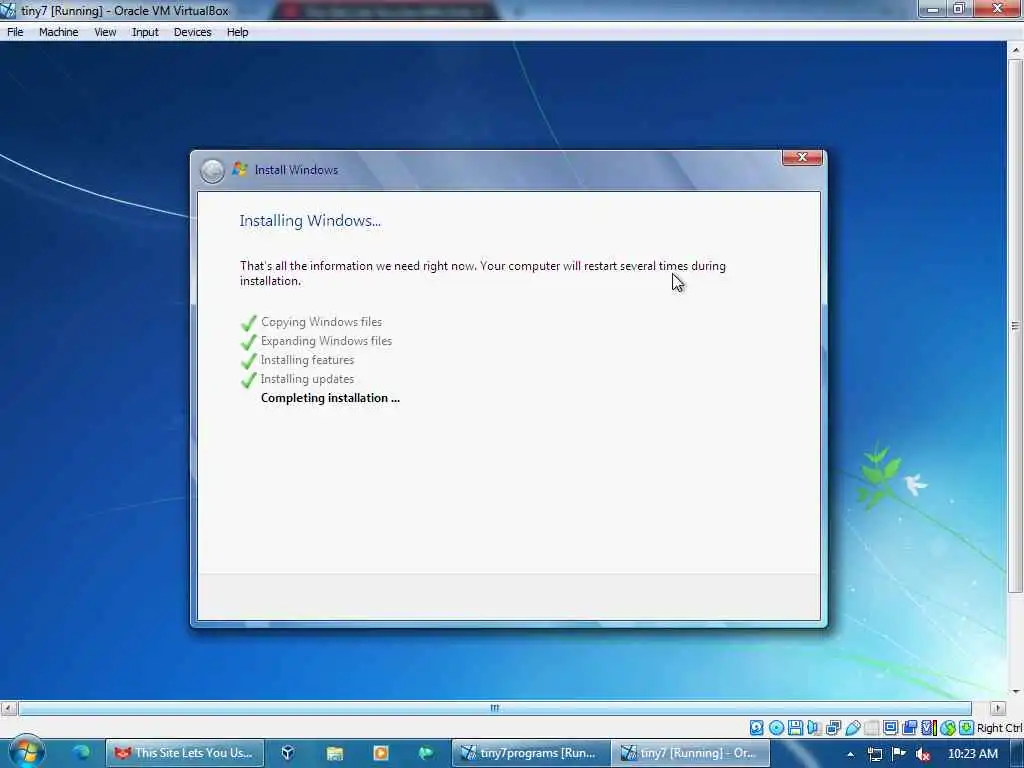Click the 10:23 AM clock
Viewport: 1024px width, 768px height.
point(973,754)
